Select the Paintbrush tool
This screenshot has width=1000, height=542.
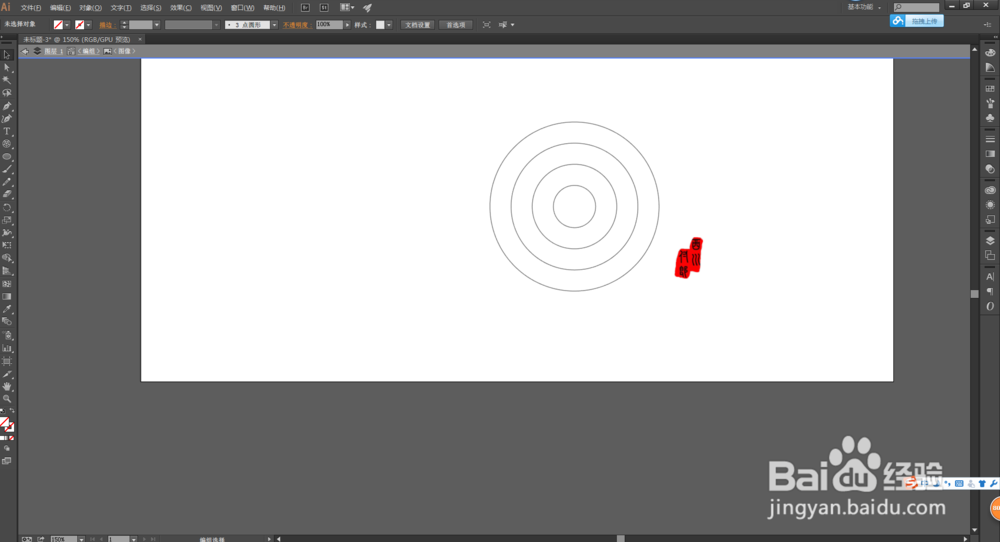[7, 170]
